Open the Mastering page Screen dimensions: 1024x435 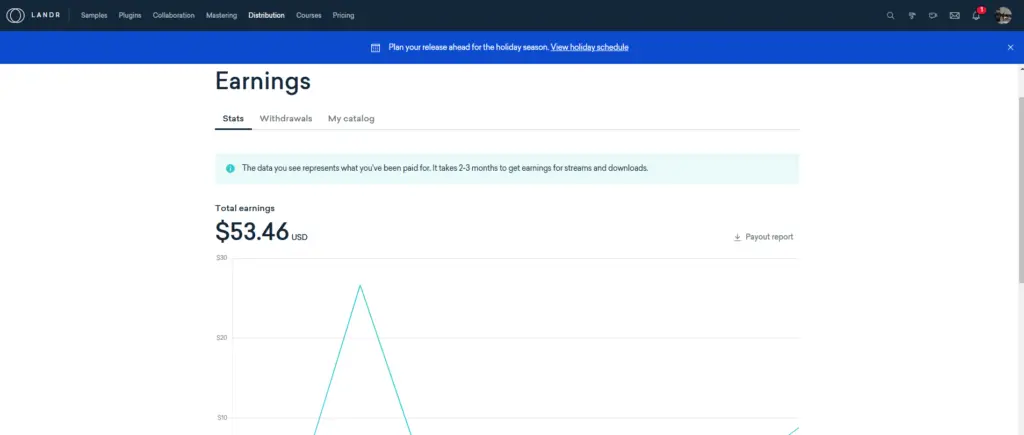point(221,16)
